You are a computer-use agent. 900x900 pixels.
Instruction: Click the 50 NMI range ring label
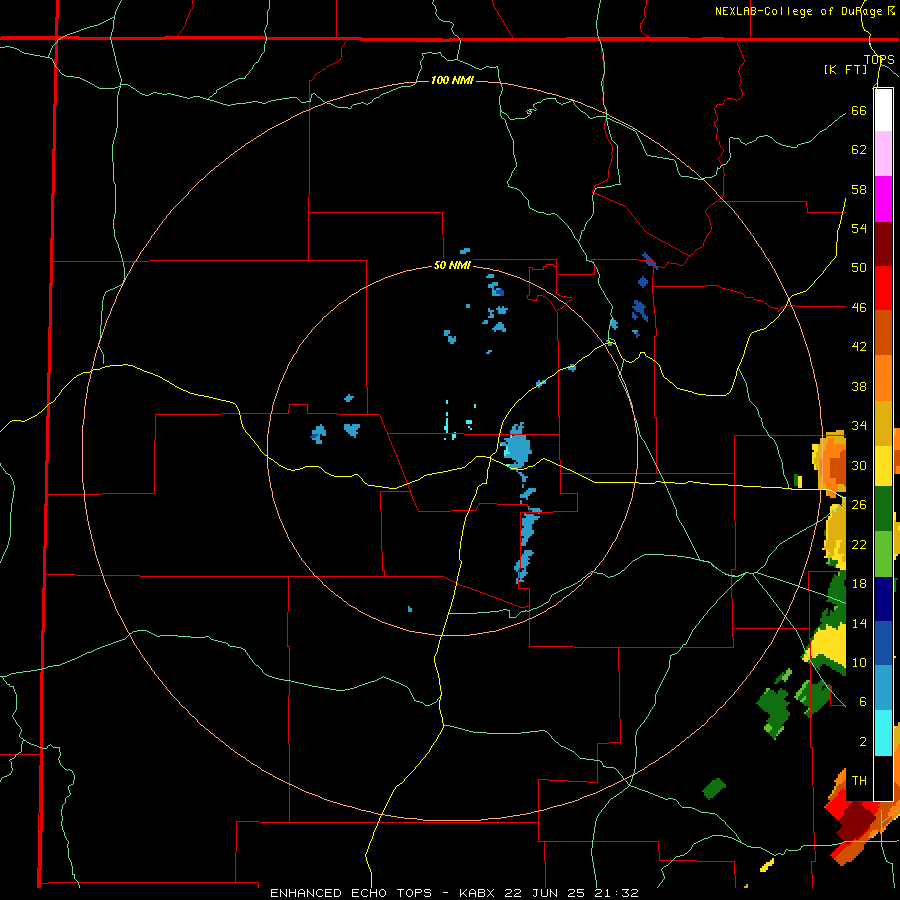click(x=452, y=265)
